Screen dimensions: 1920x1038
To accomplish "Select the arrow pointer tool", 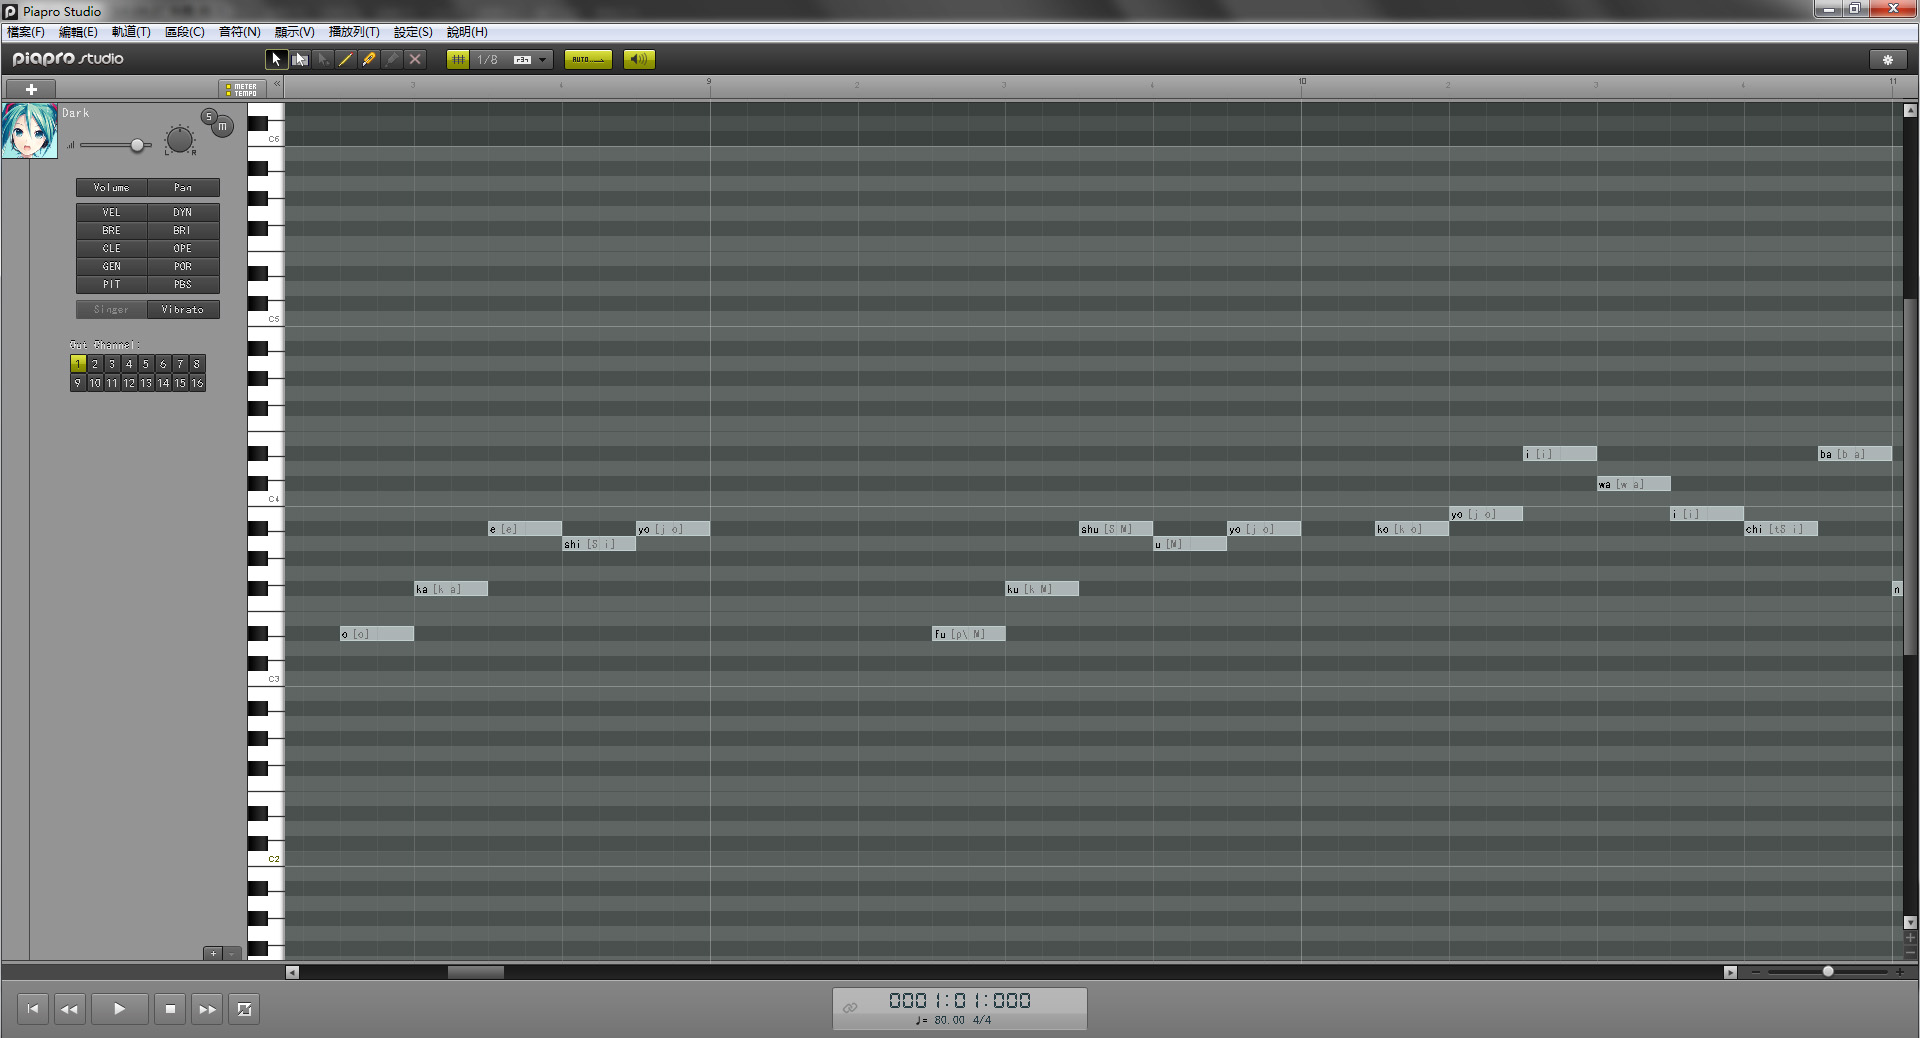I will coord(276,59).
